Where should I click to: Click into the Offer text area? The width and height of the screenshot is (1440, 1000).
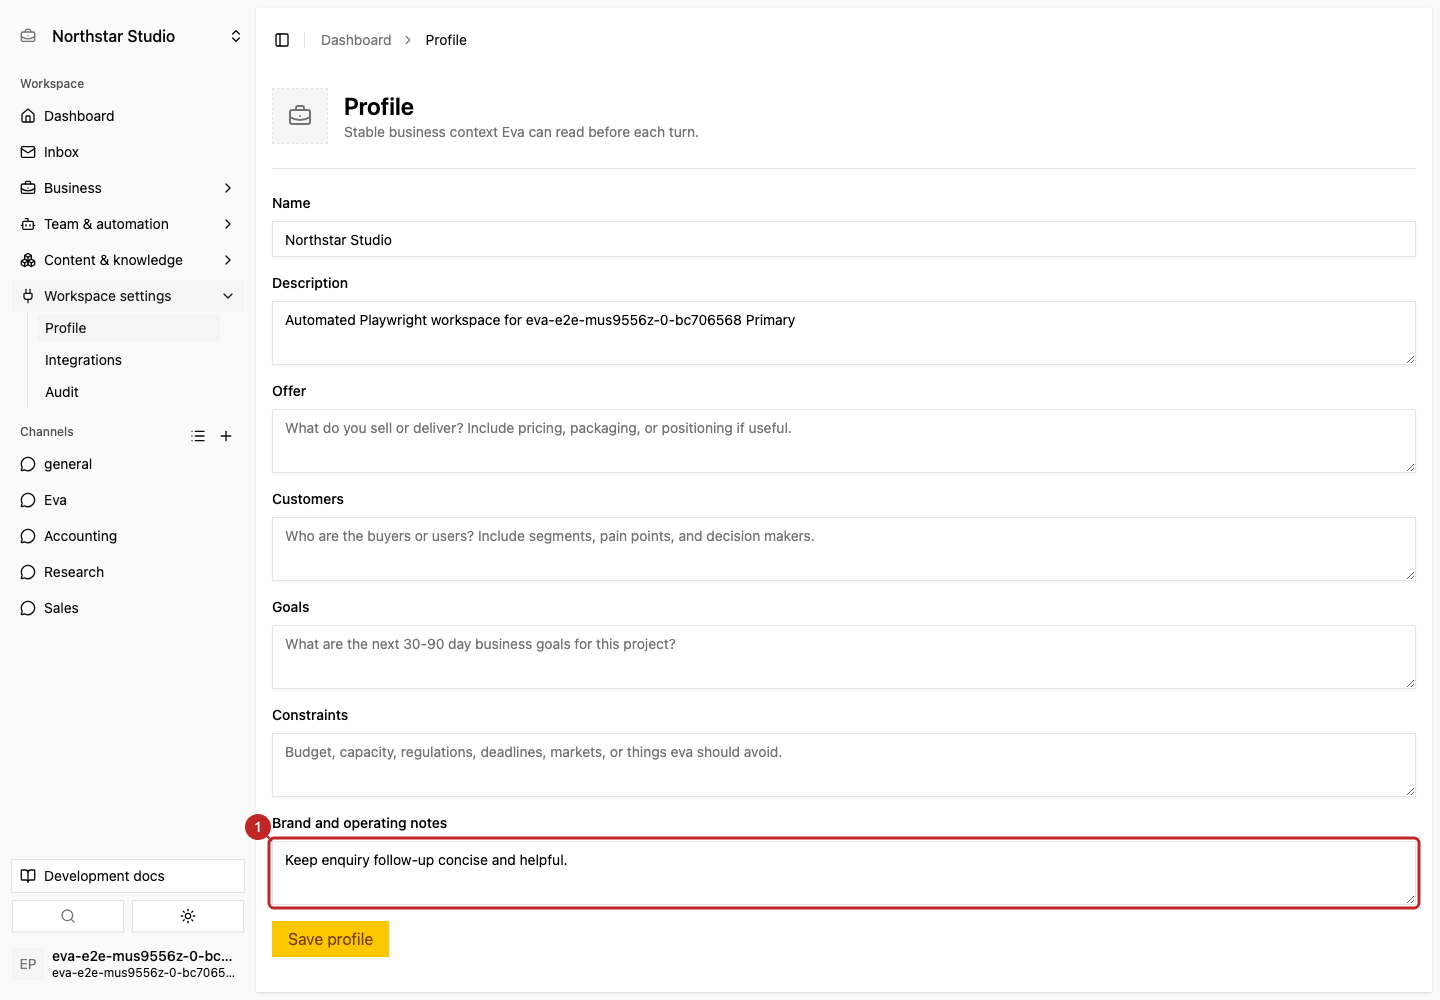[844, 441]
